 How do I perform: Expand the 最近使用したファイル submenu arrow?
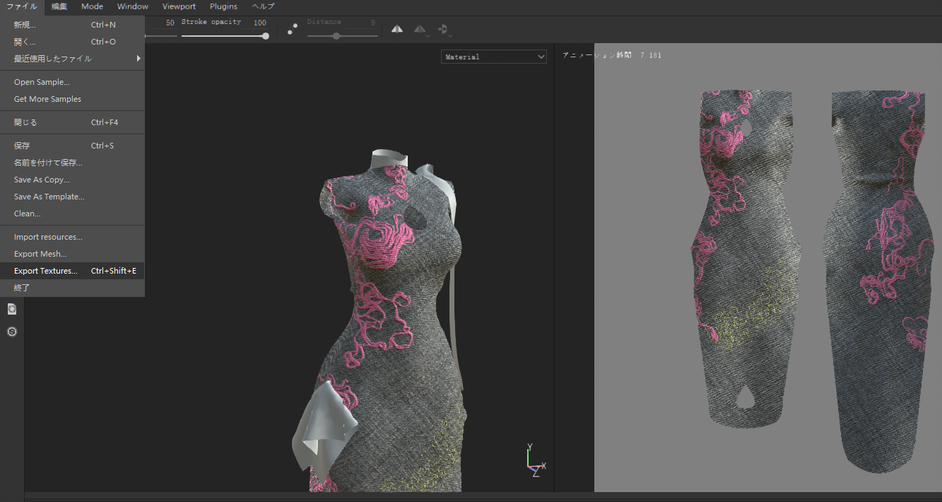pyautogui.click(x=138, y=59)
